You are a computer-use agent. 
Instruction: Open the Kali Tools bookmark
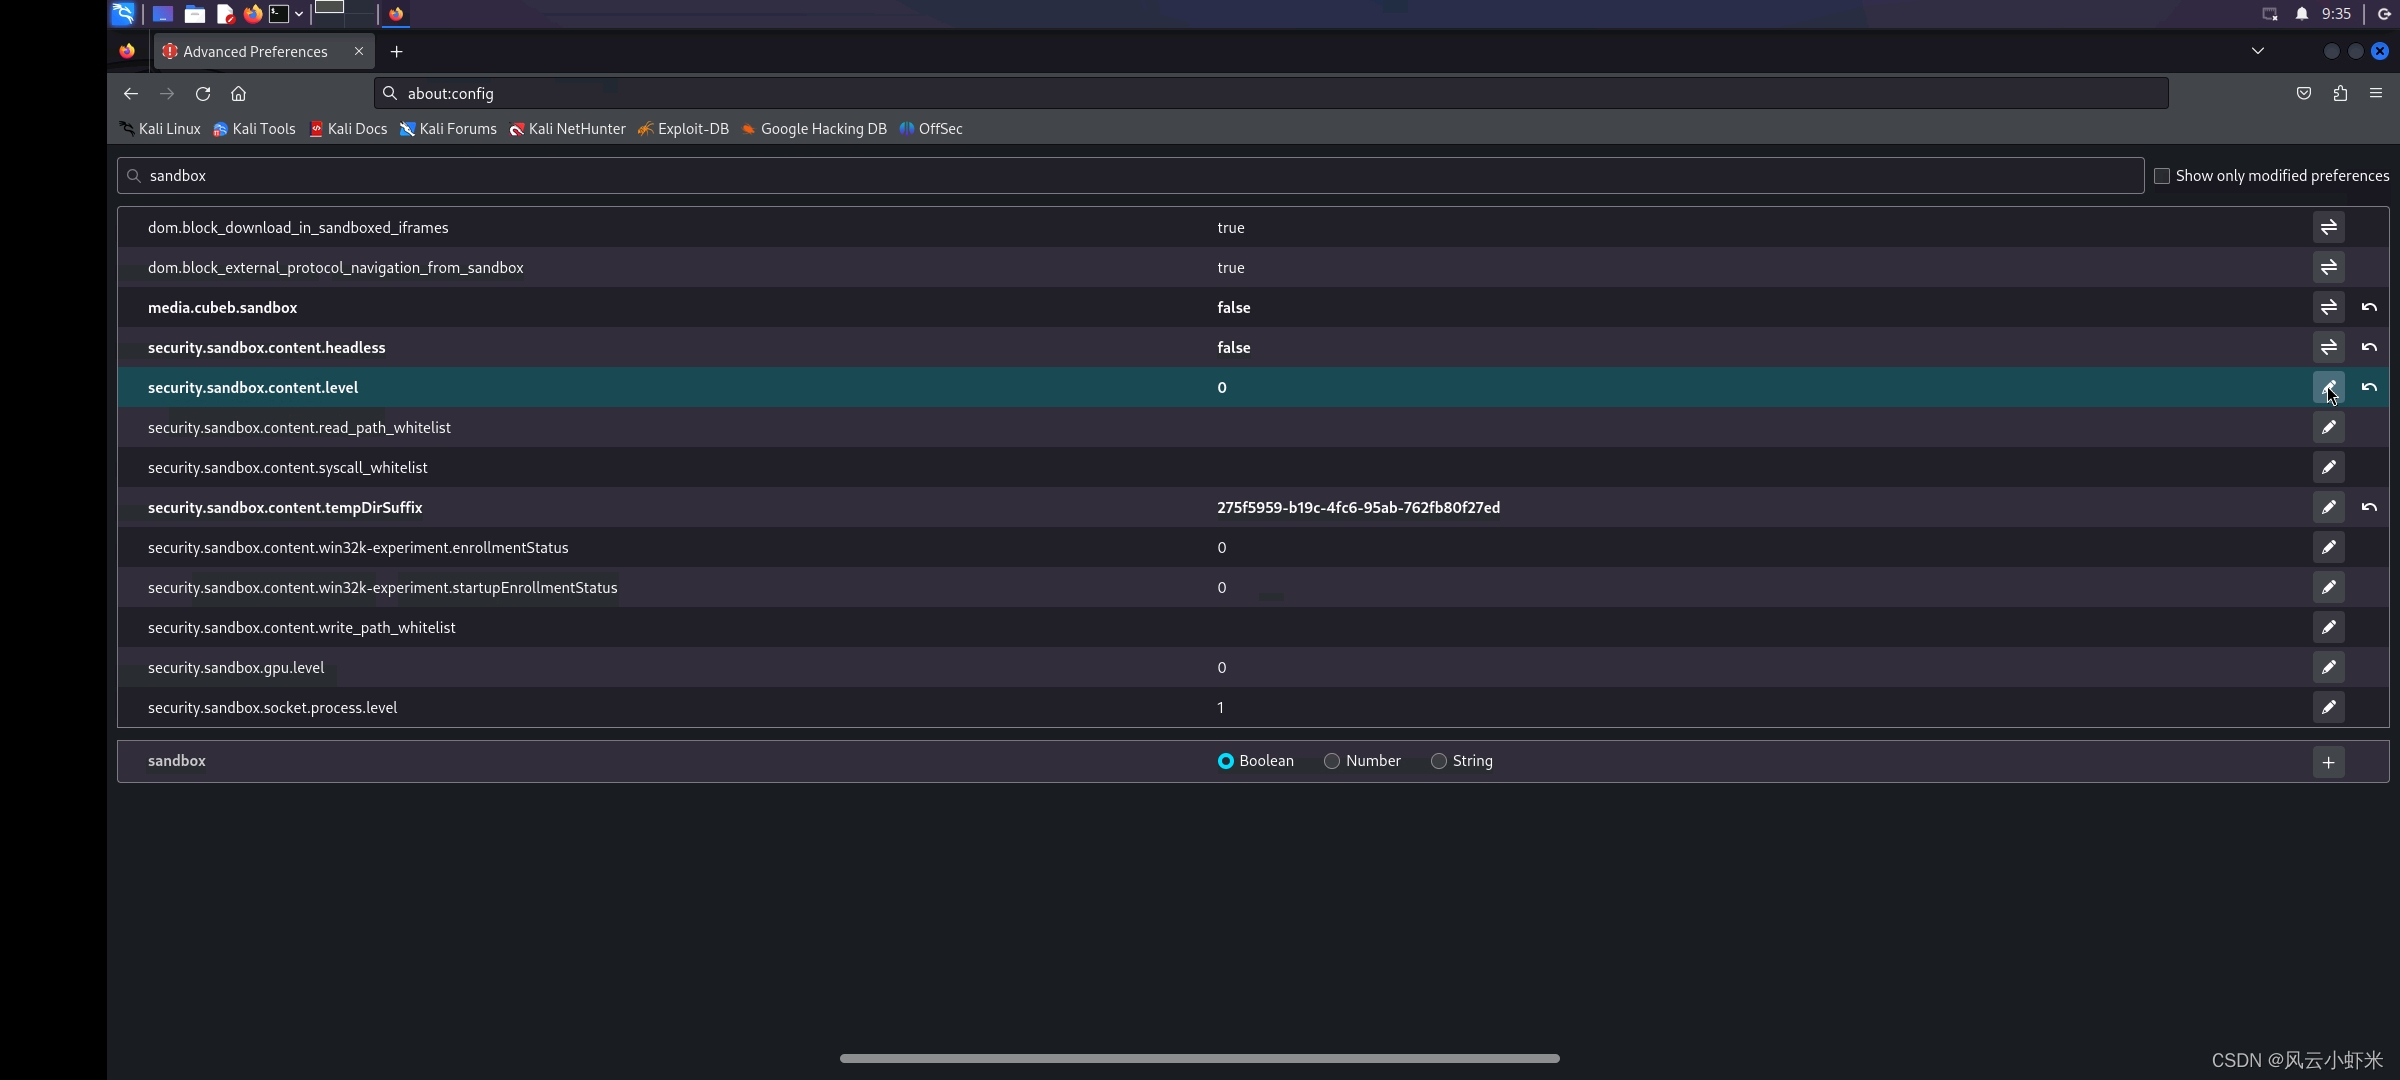coord(254,129)
